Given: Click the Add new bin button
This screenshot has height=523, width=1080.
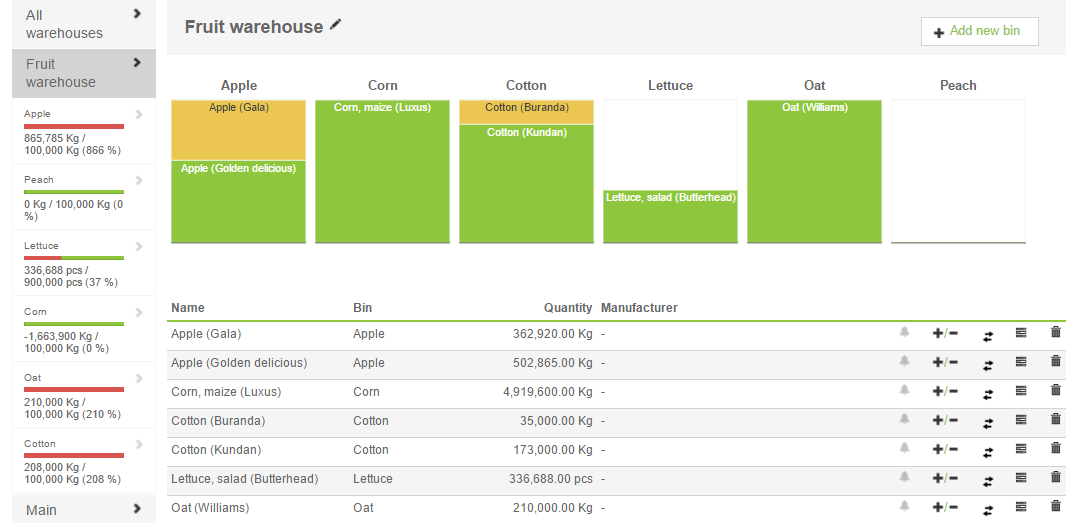Looking at the screenshot, I should (x=979, y=31).
